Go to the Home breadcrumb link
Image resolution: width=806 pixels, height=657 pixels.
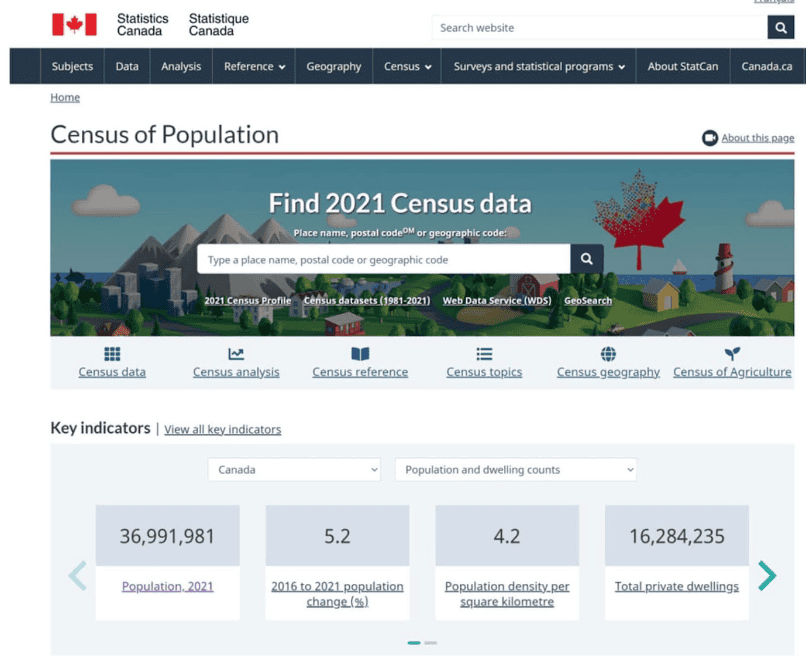pos(65,97)
